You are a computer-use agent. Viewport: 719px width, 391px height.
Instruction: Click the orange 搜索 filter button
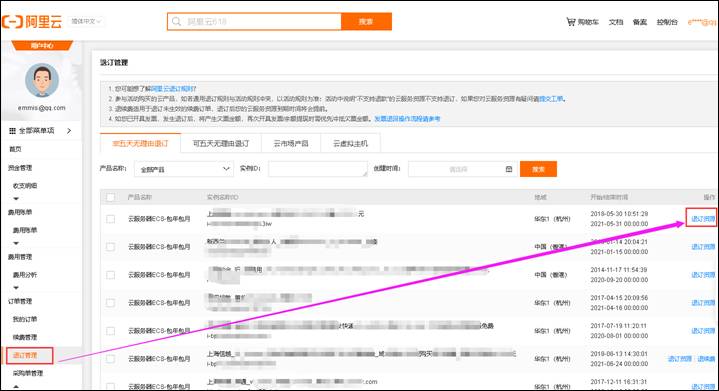(538, 169)
